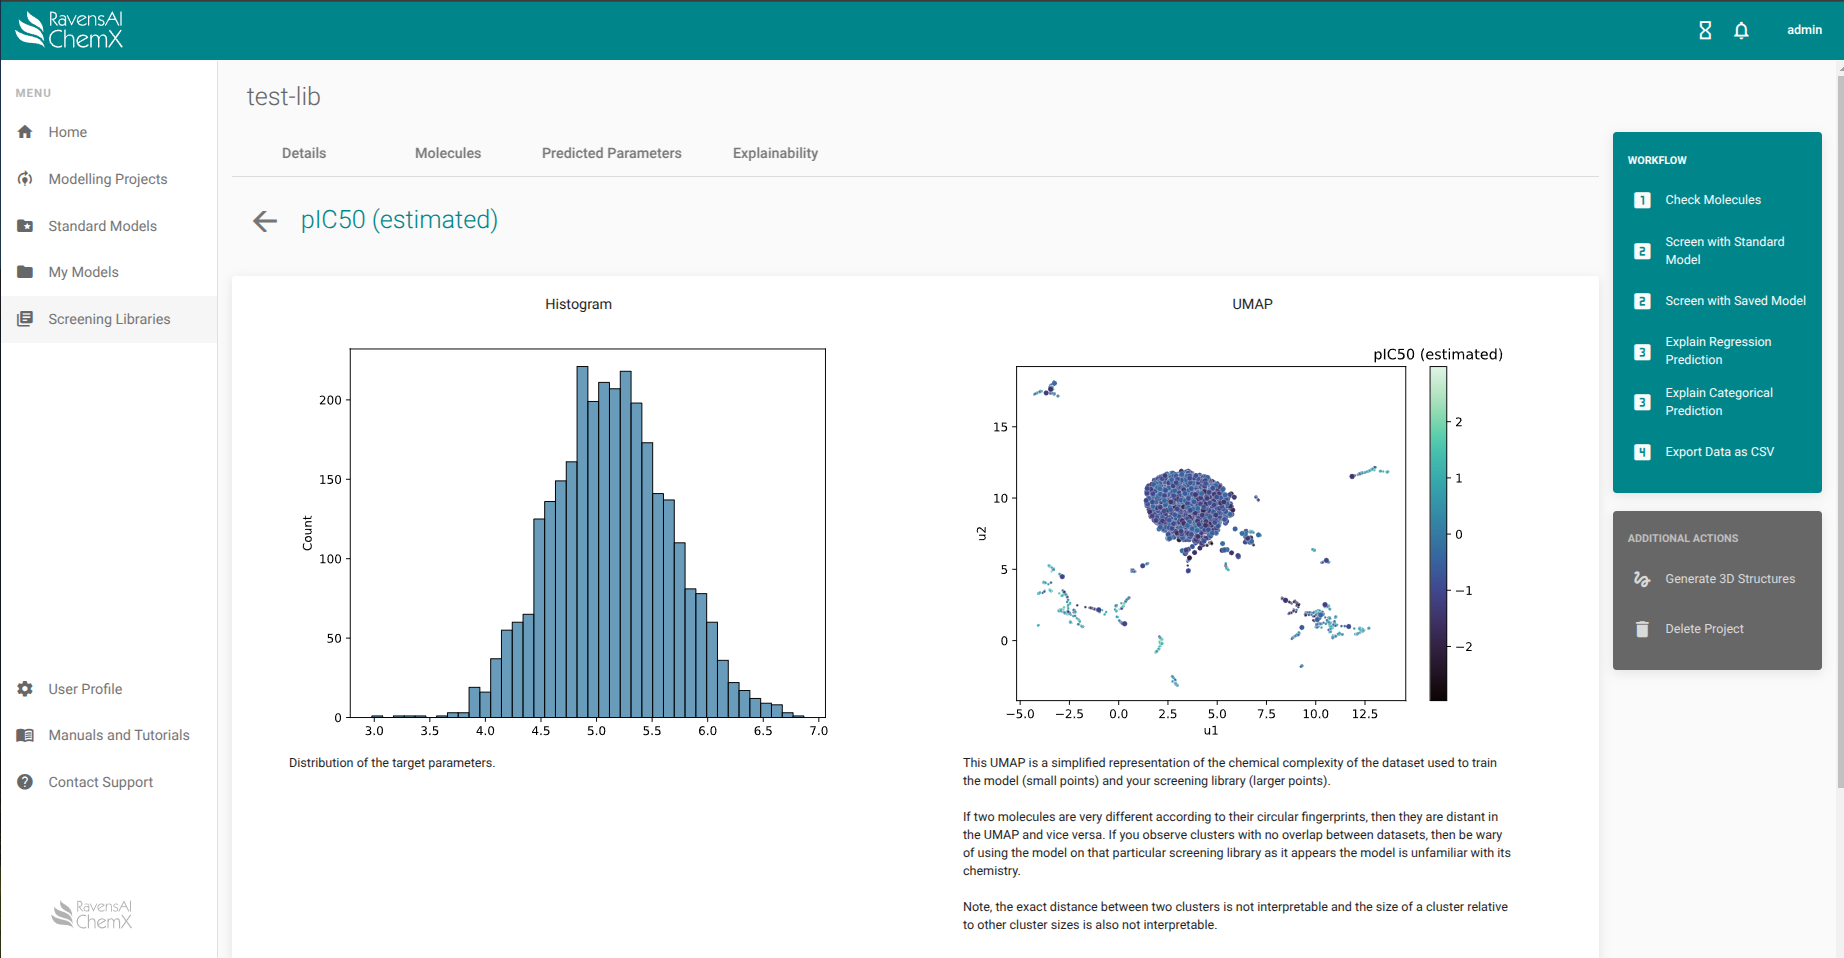Open Manuals and Tutorials link
1844x958 pixels.
click(119, 735)
